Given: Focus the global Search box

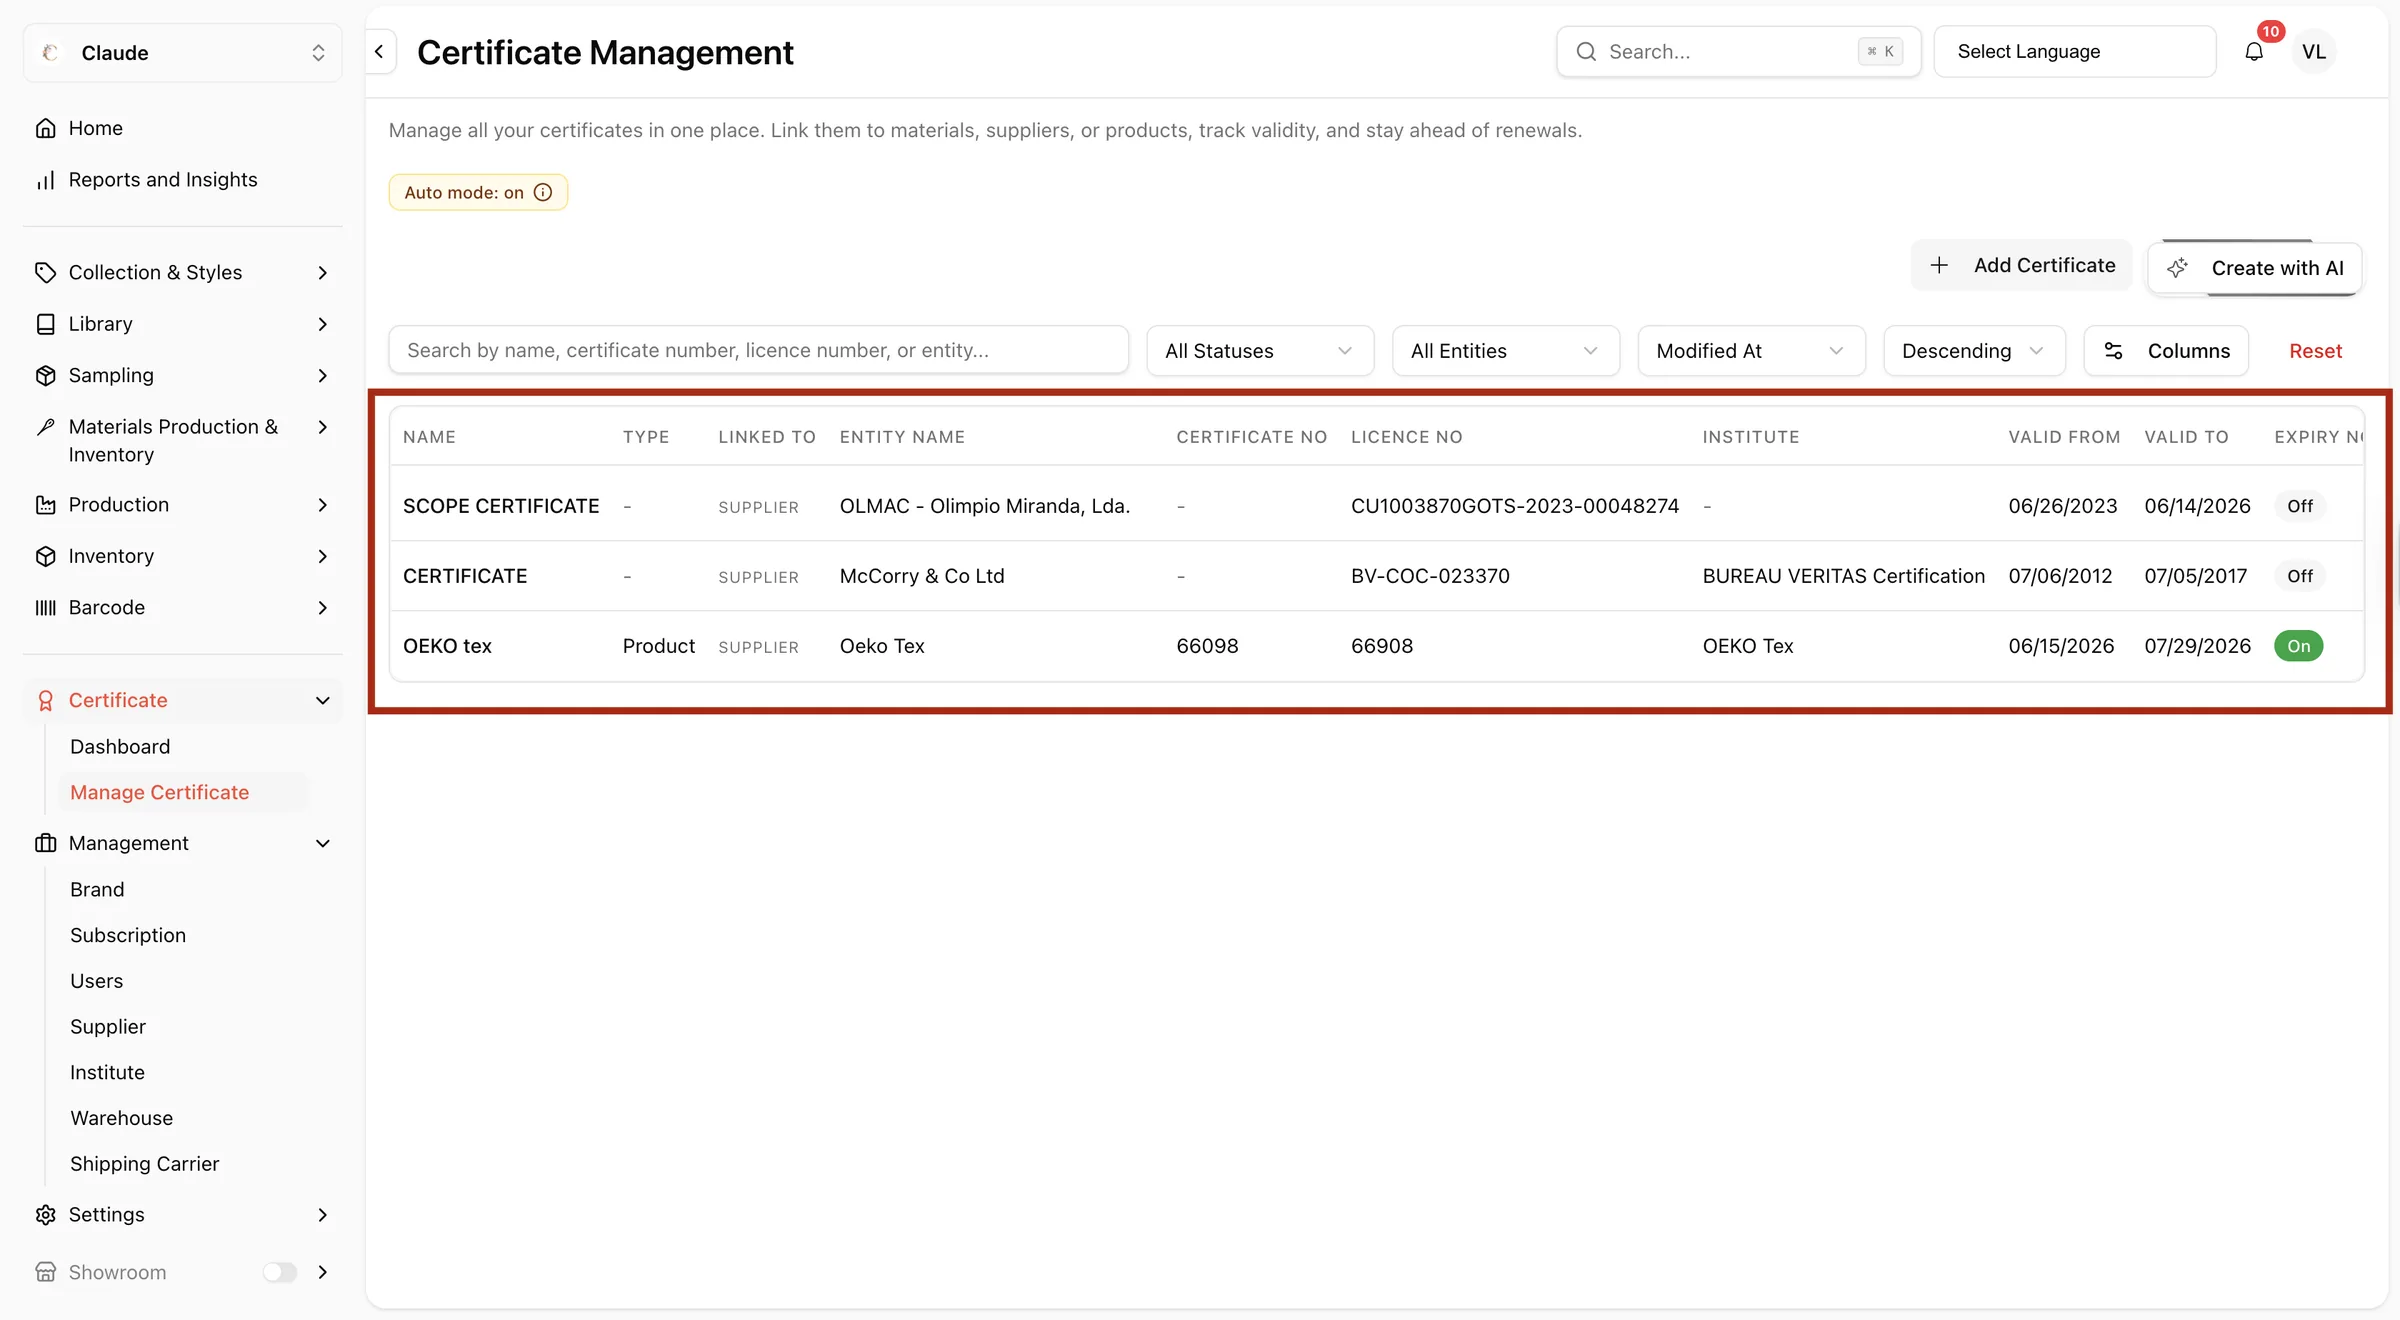Looking at the screenshot, I should [x=1739, y=52].
